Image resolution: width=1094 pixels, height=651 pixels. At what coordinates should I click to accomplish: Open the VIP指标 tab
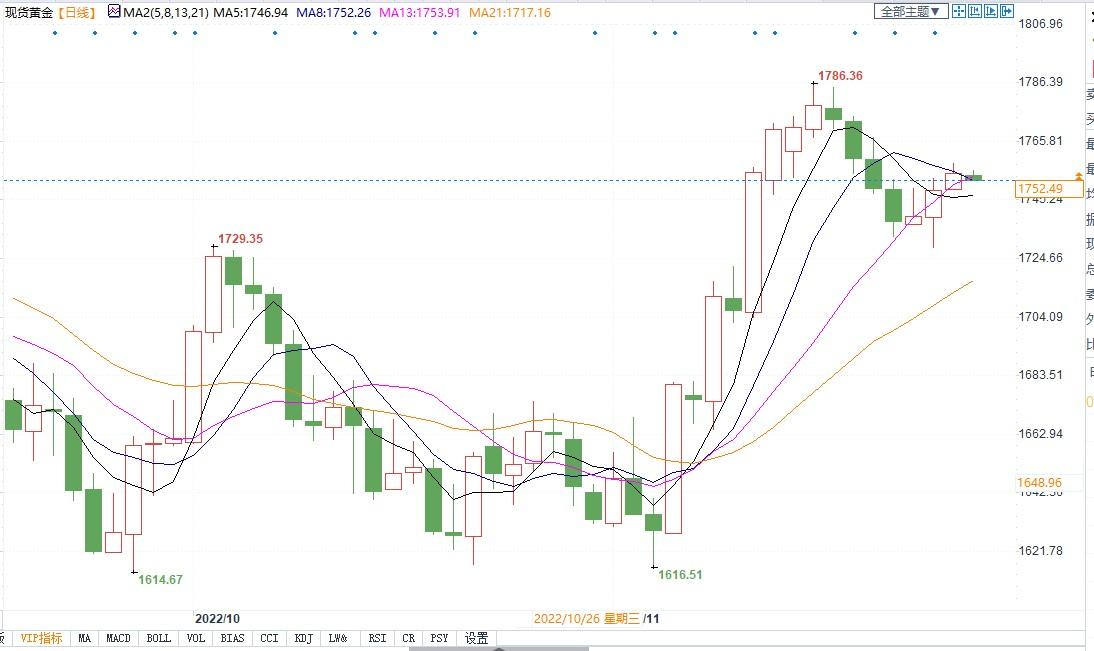coord(41,638)
